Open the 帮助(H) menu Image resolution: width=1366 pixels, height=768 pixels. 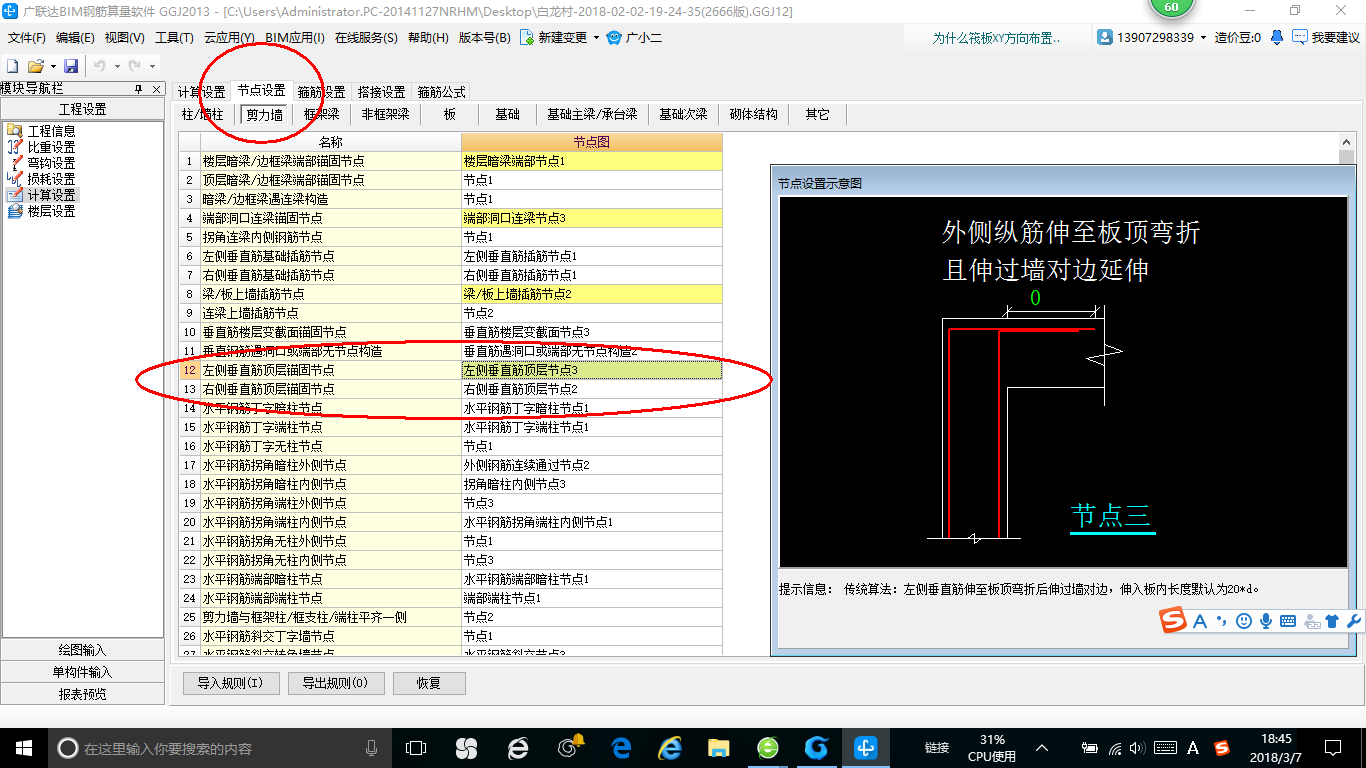coord(428,38)
